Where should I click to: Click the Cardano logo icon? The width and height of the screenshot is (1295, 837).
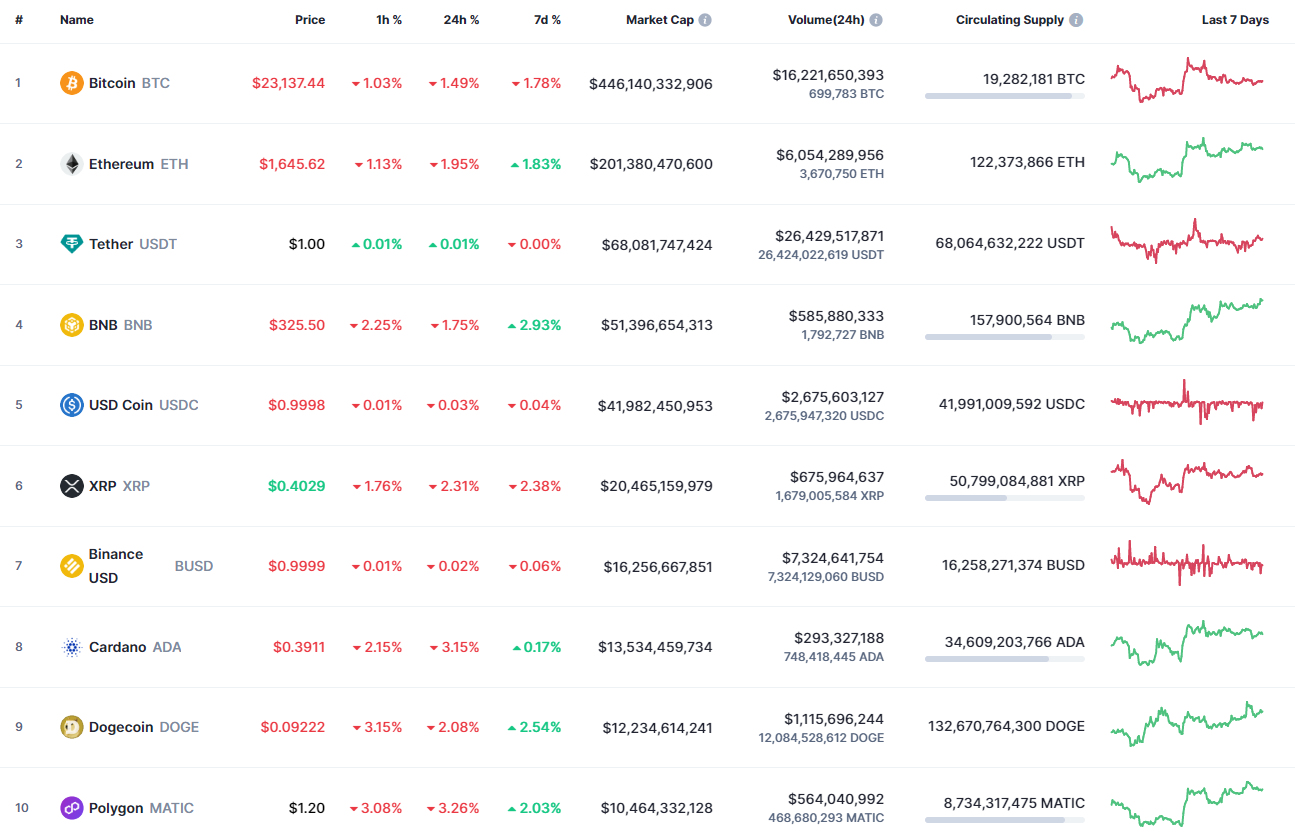coord(71,647)
